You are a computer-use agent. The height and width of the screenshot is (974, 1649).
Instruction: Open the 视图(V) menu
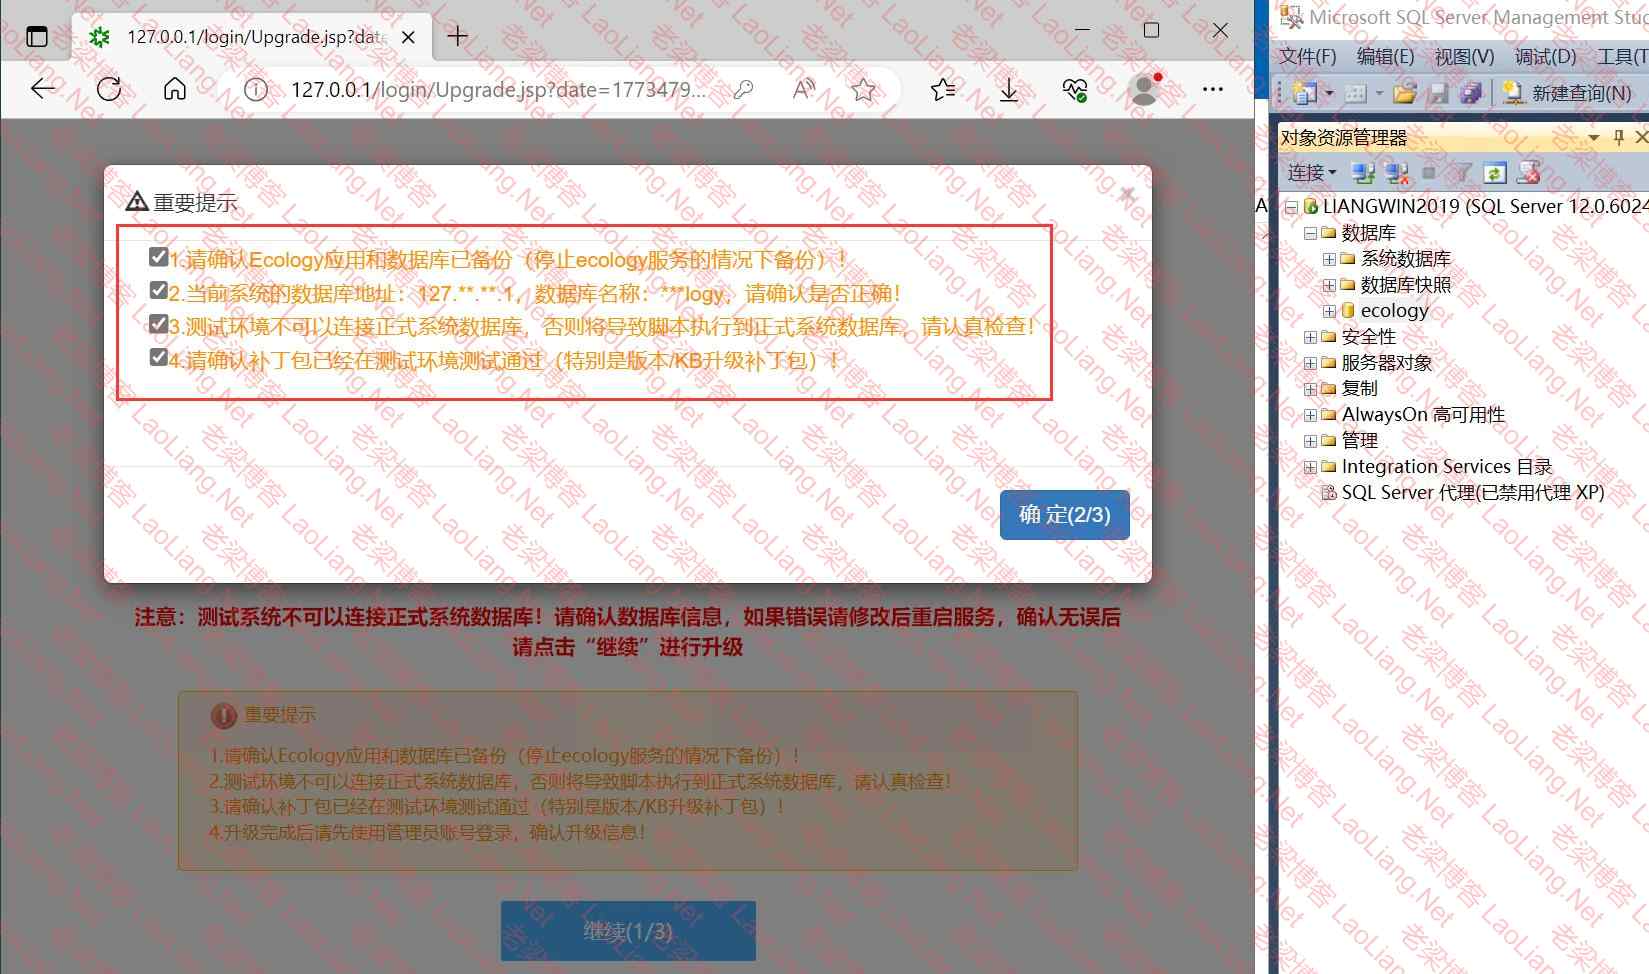coord(1464,57)
